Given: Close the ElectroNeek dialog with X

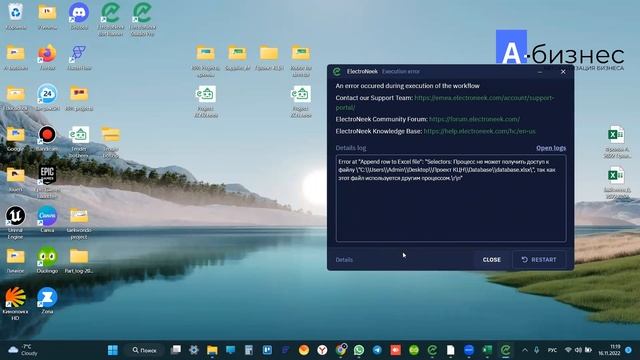Looking at the screenshot, I should pyautogui.click(x=563, y=71).
